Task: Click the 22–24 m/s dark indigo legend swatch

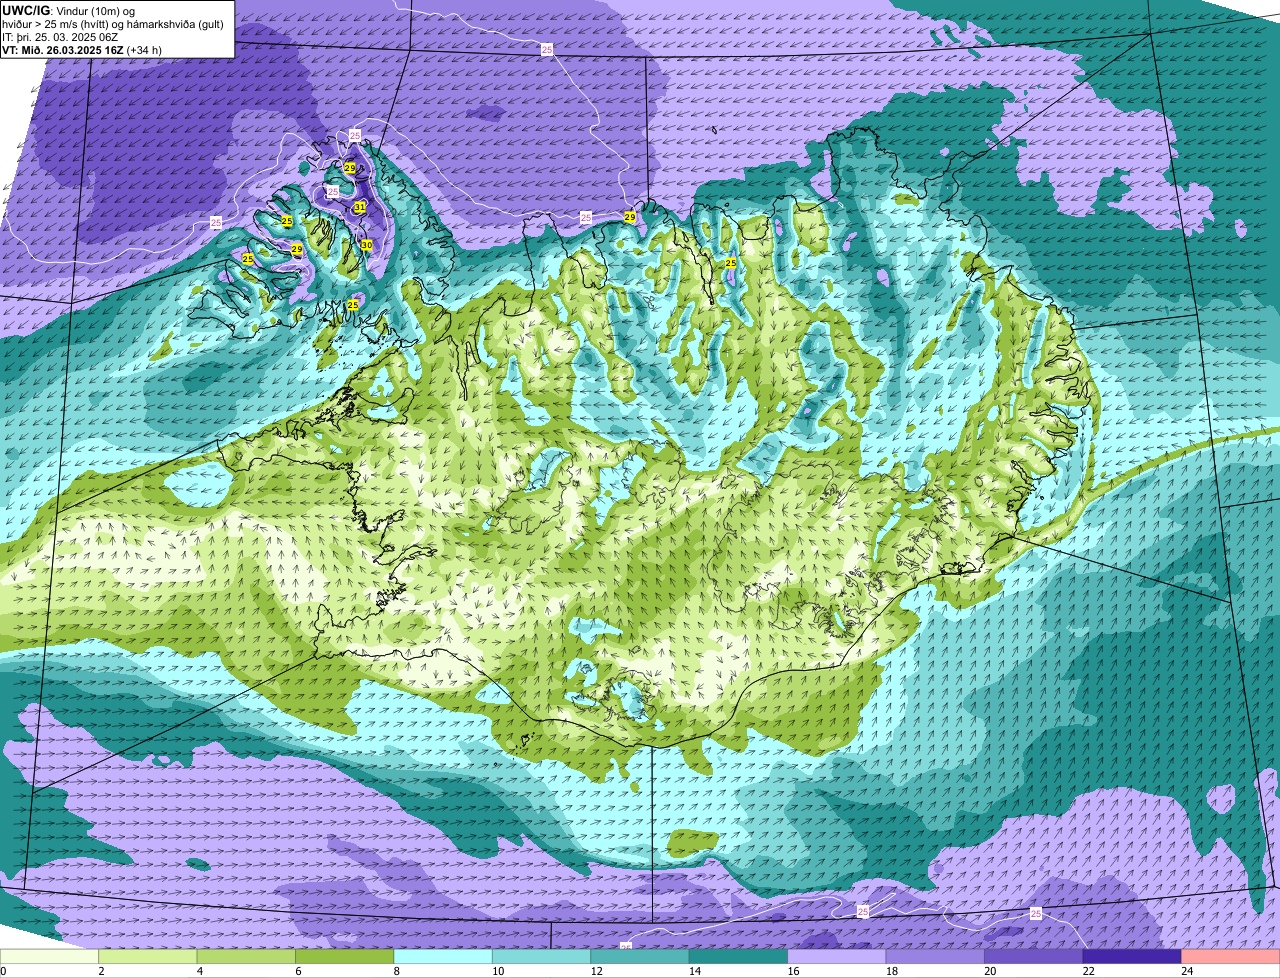Action: pos(1132,956)
